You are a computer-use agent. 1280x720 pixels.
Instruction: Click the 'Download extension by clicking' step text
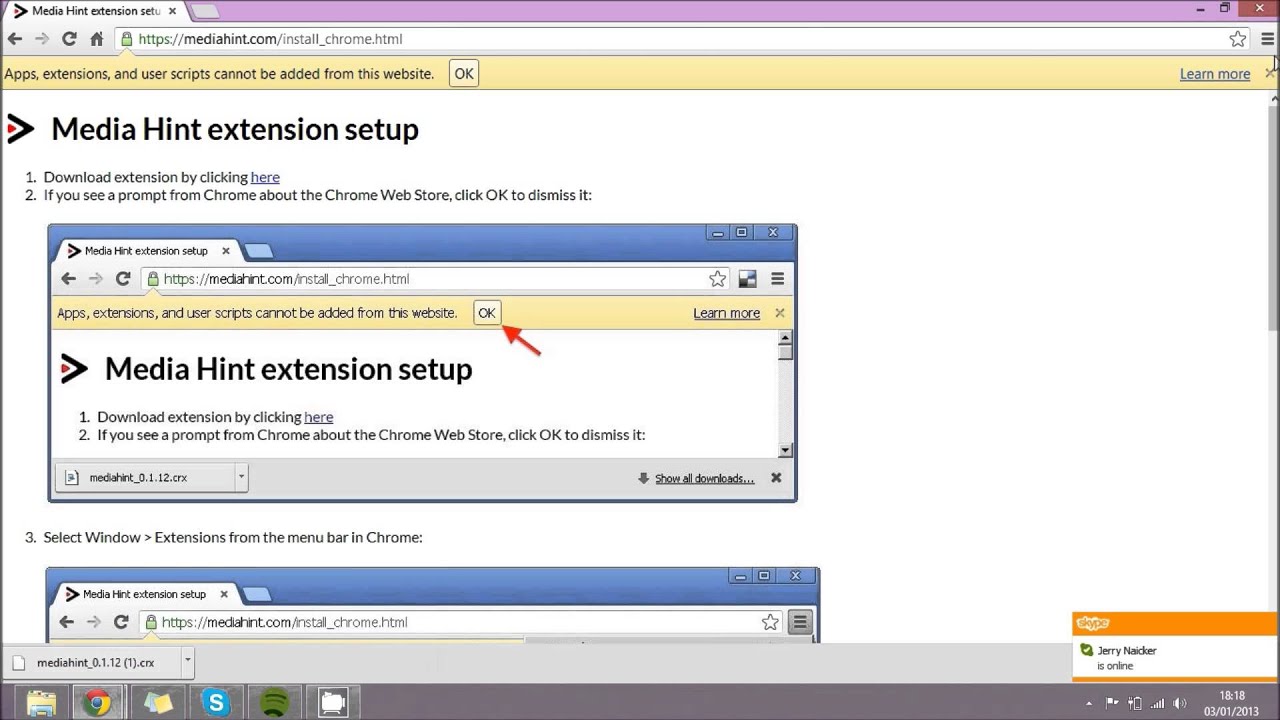pos(146,177)
